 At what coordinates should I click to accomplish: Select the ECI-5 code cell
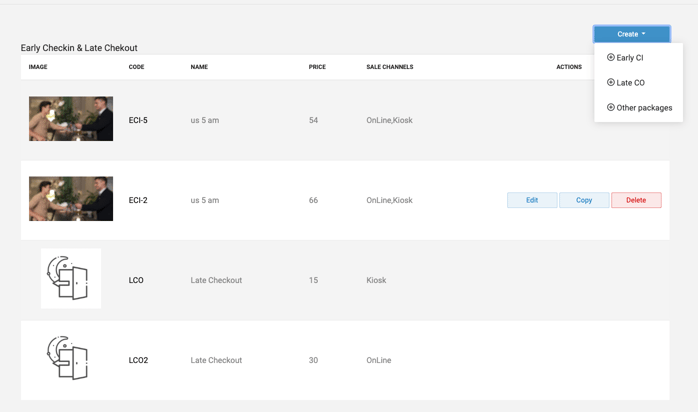(138, 120)
